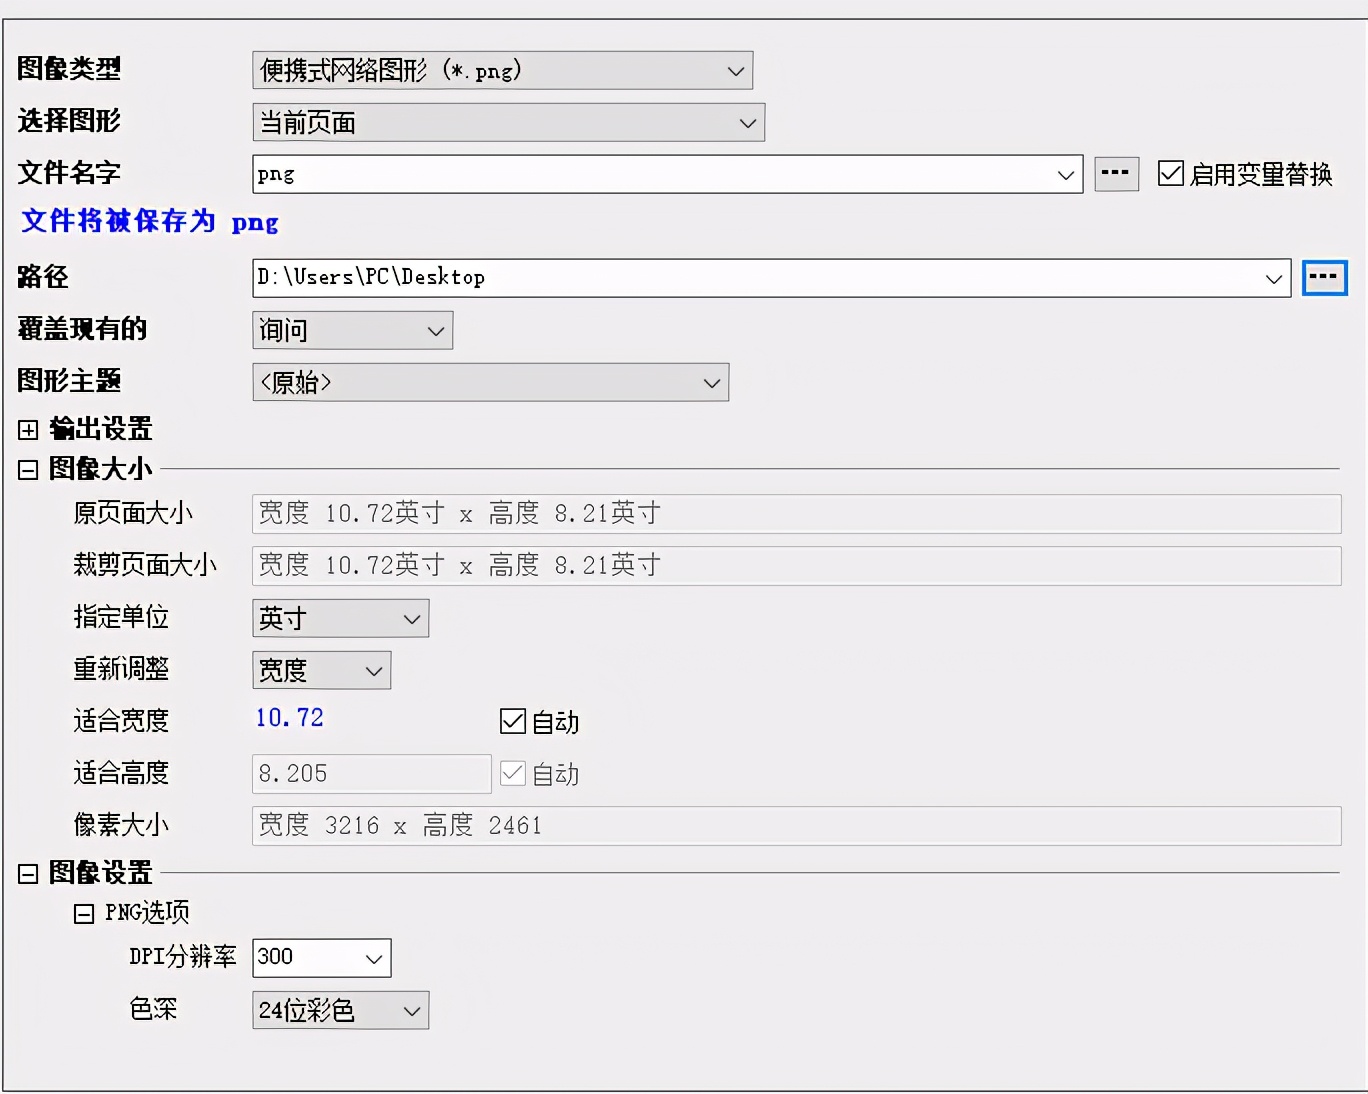Viewport: 1368px width, 1094px height.
Task: Expand the 路径 dropdown arrow
Action: (1274, 279)
